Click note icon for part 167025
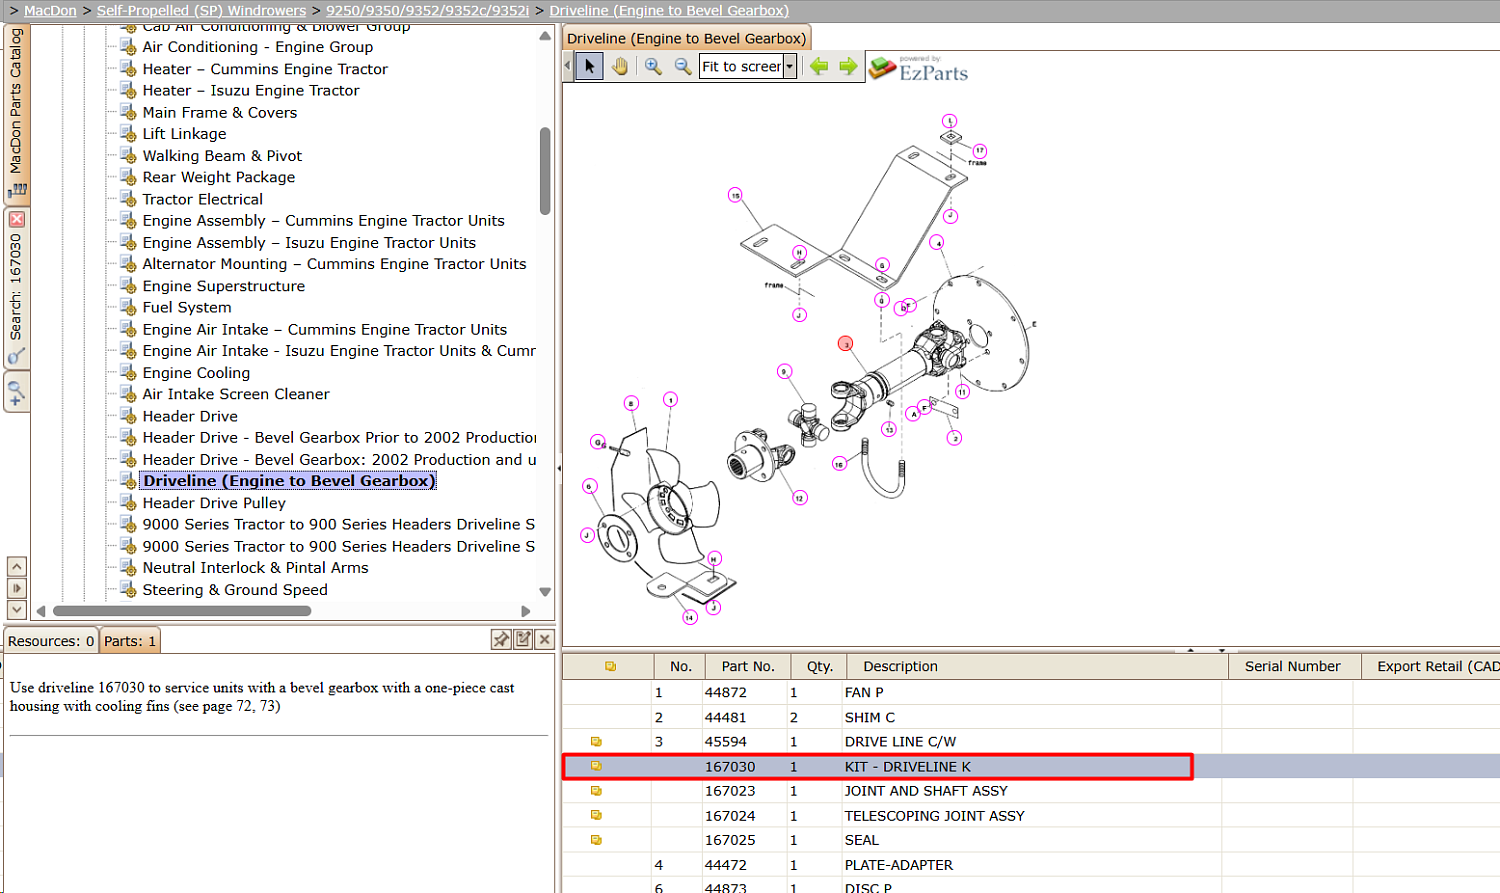This screenshot has width=1500, height=893. [596, 840]
